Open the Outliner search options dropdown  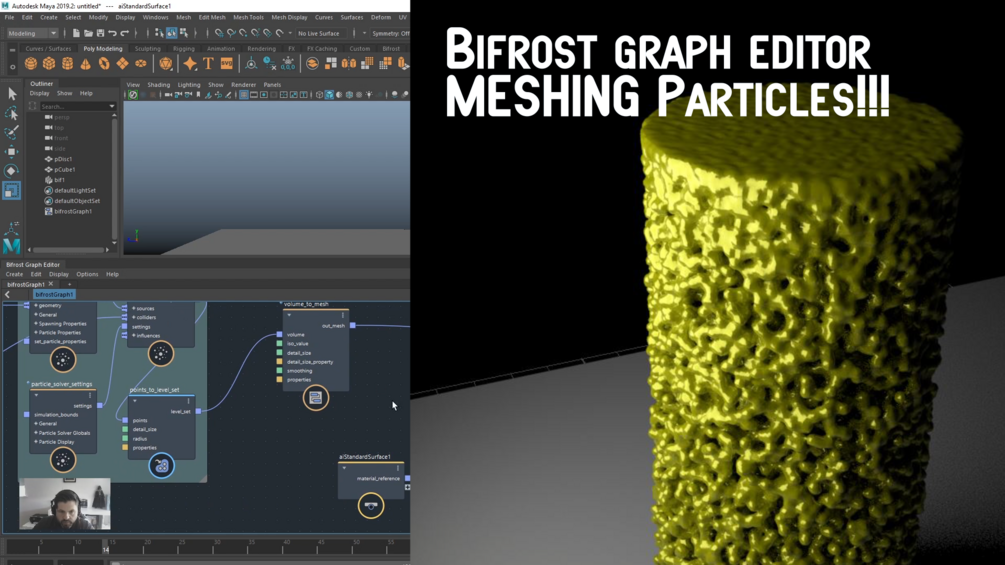click(112, 106)
